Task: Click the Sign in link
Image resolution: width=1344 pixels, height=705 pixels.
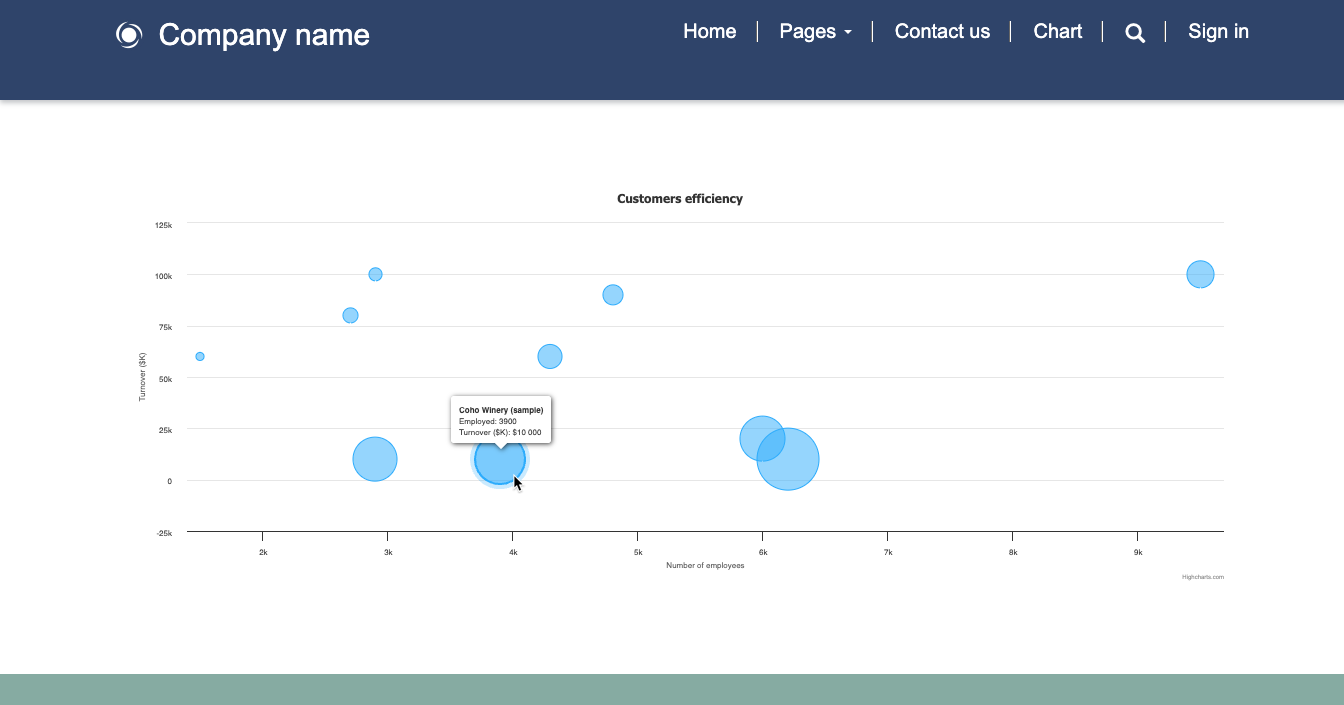Action: pyautogui.click(x=1218, y=31)
